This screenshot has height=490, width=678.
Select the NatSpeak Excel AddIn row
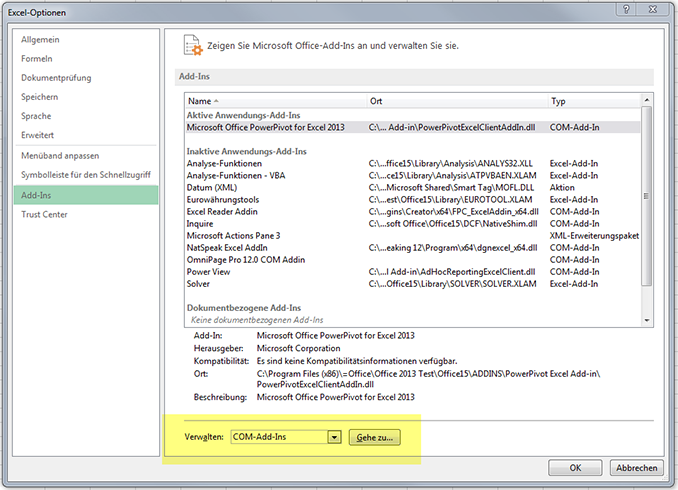pyautogui.click(x=413, y=248)
